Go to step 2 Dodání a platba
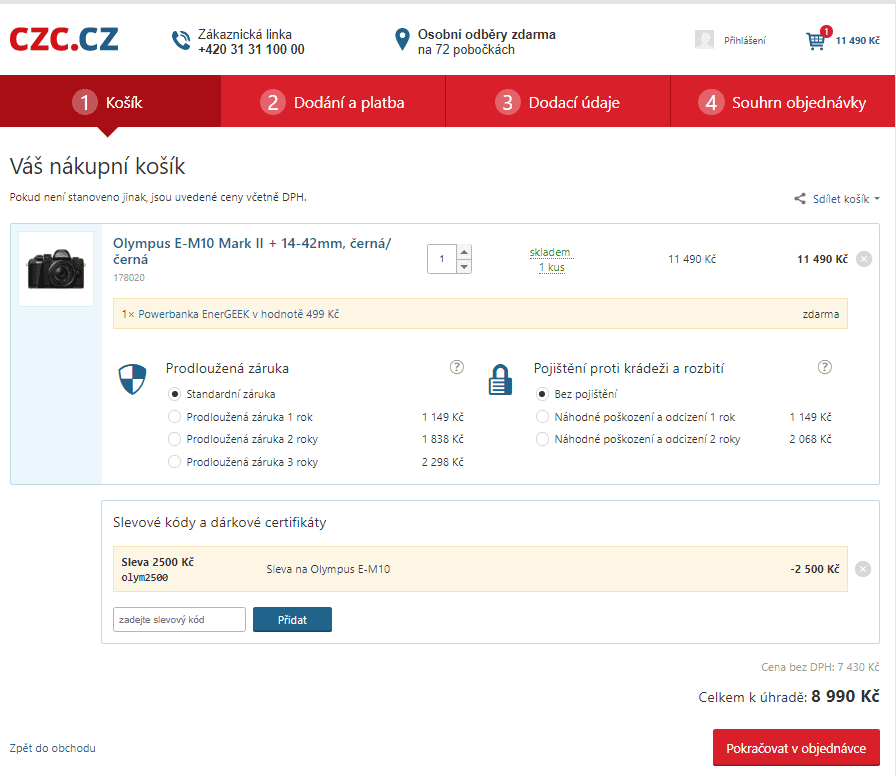The width and height of the screenshot is (896, 776). (x=333, y=101)
